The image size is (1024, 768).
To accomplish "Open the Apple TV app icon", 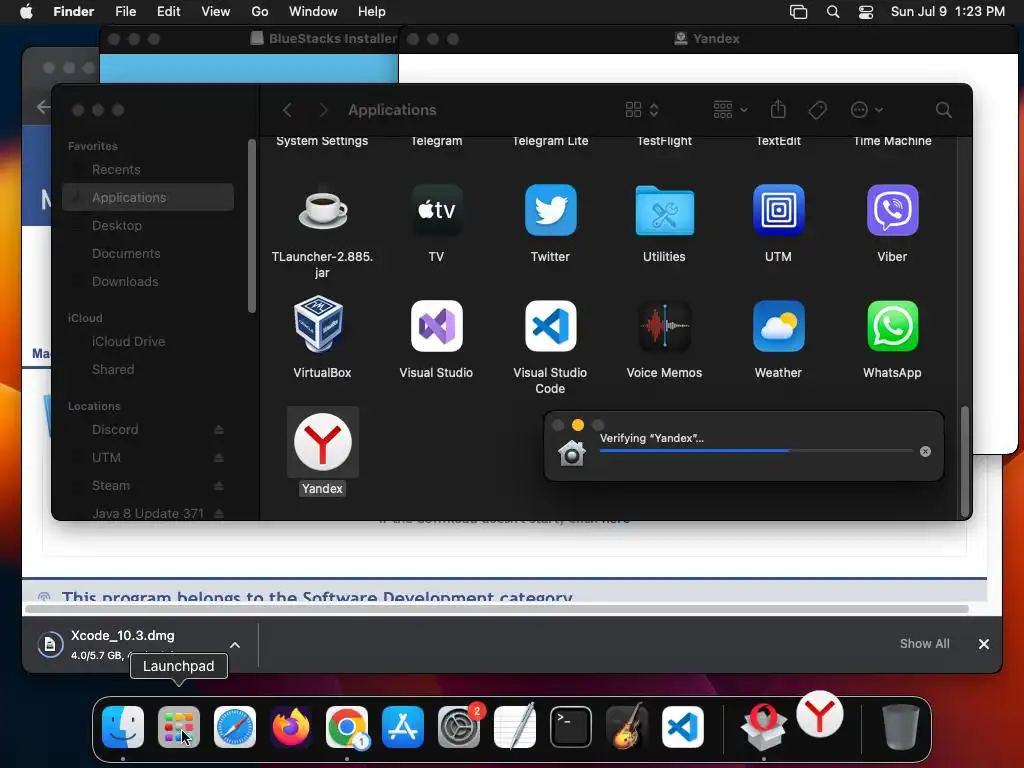I will [436, 210].
